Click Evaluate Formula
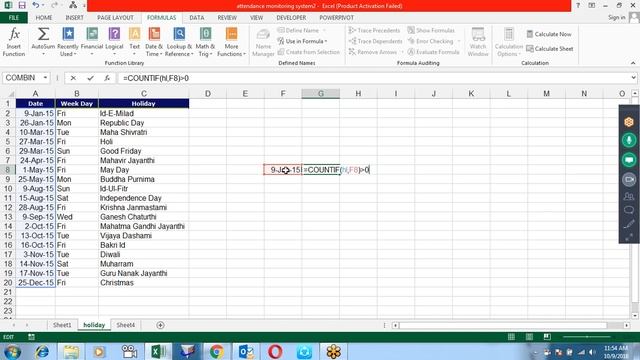640x360 pixels. [x=433, y=52]
